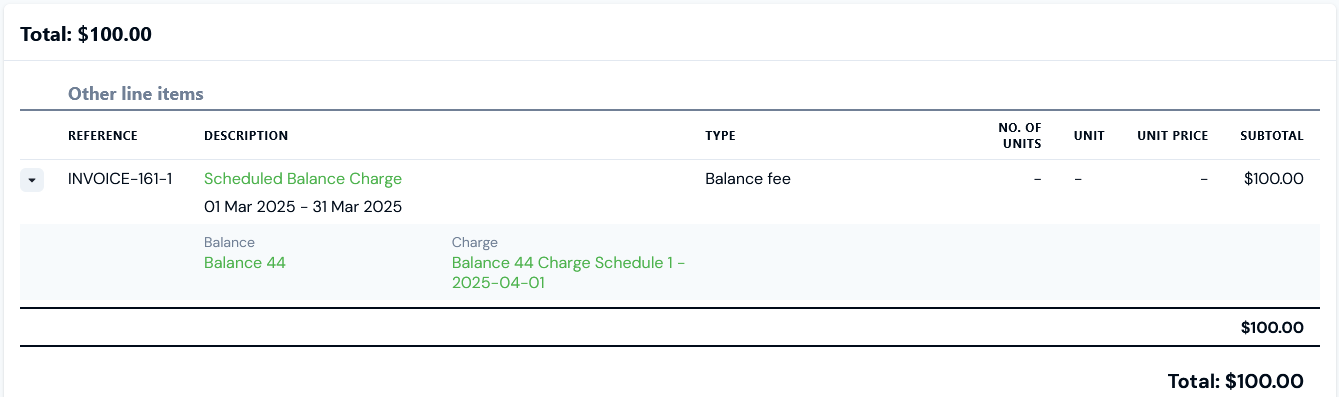The image size is (1339, 397).
Task: Open the Balance 44 link
Action: click(245, 263)
